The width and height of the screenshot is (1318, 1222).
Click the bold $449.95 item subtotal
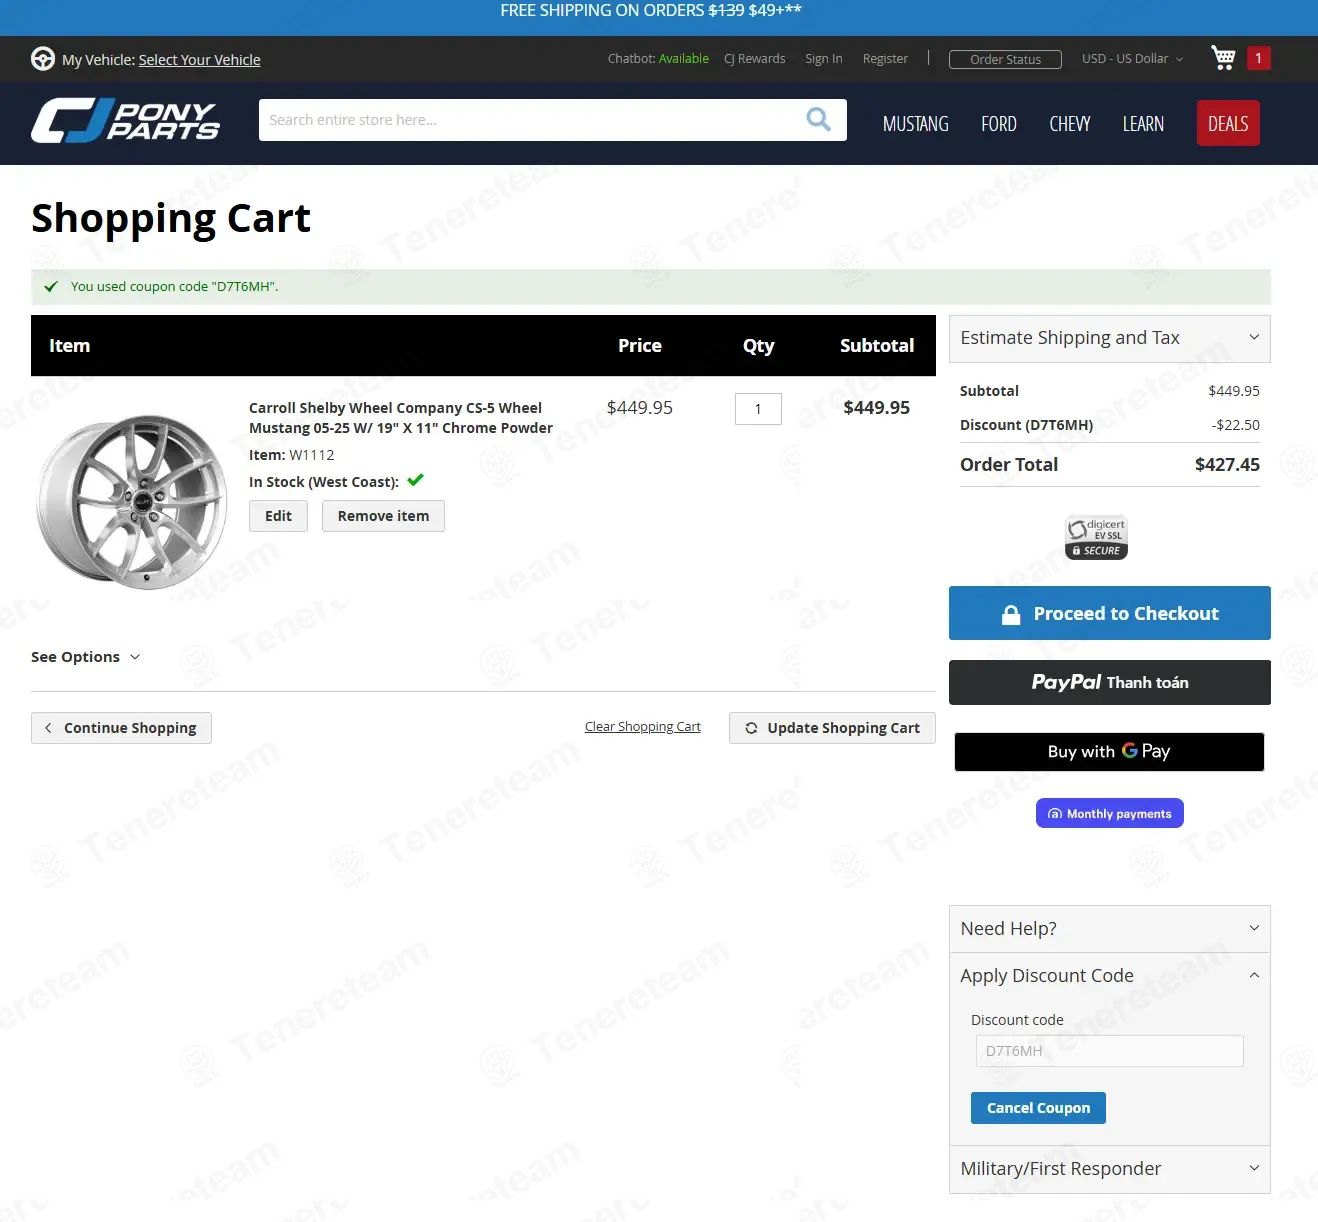click(876, 408)
